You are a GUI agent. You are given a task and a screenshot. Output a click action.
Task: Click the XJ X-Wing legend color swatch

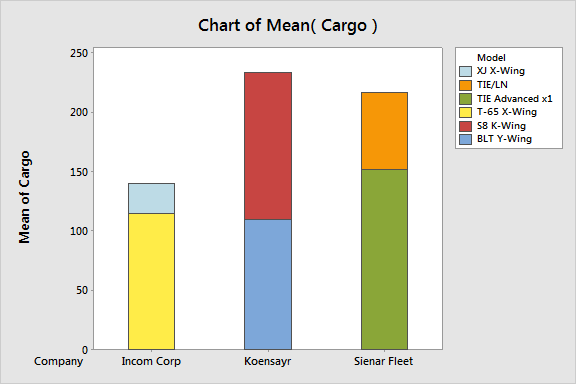[466, 71]
